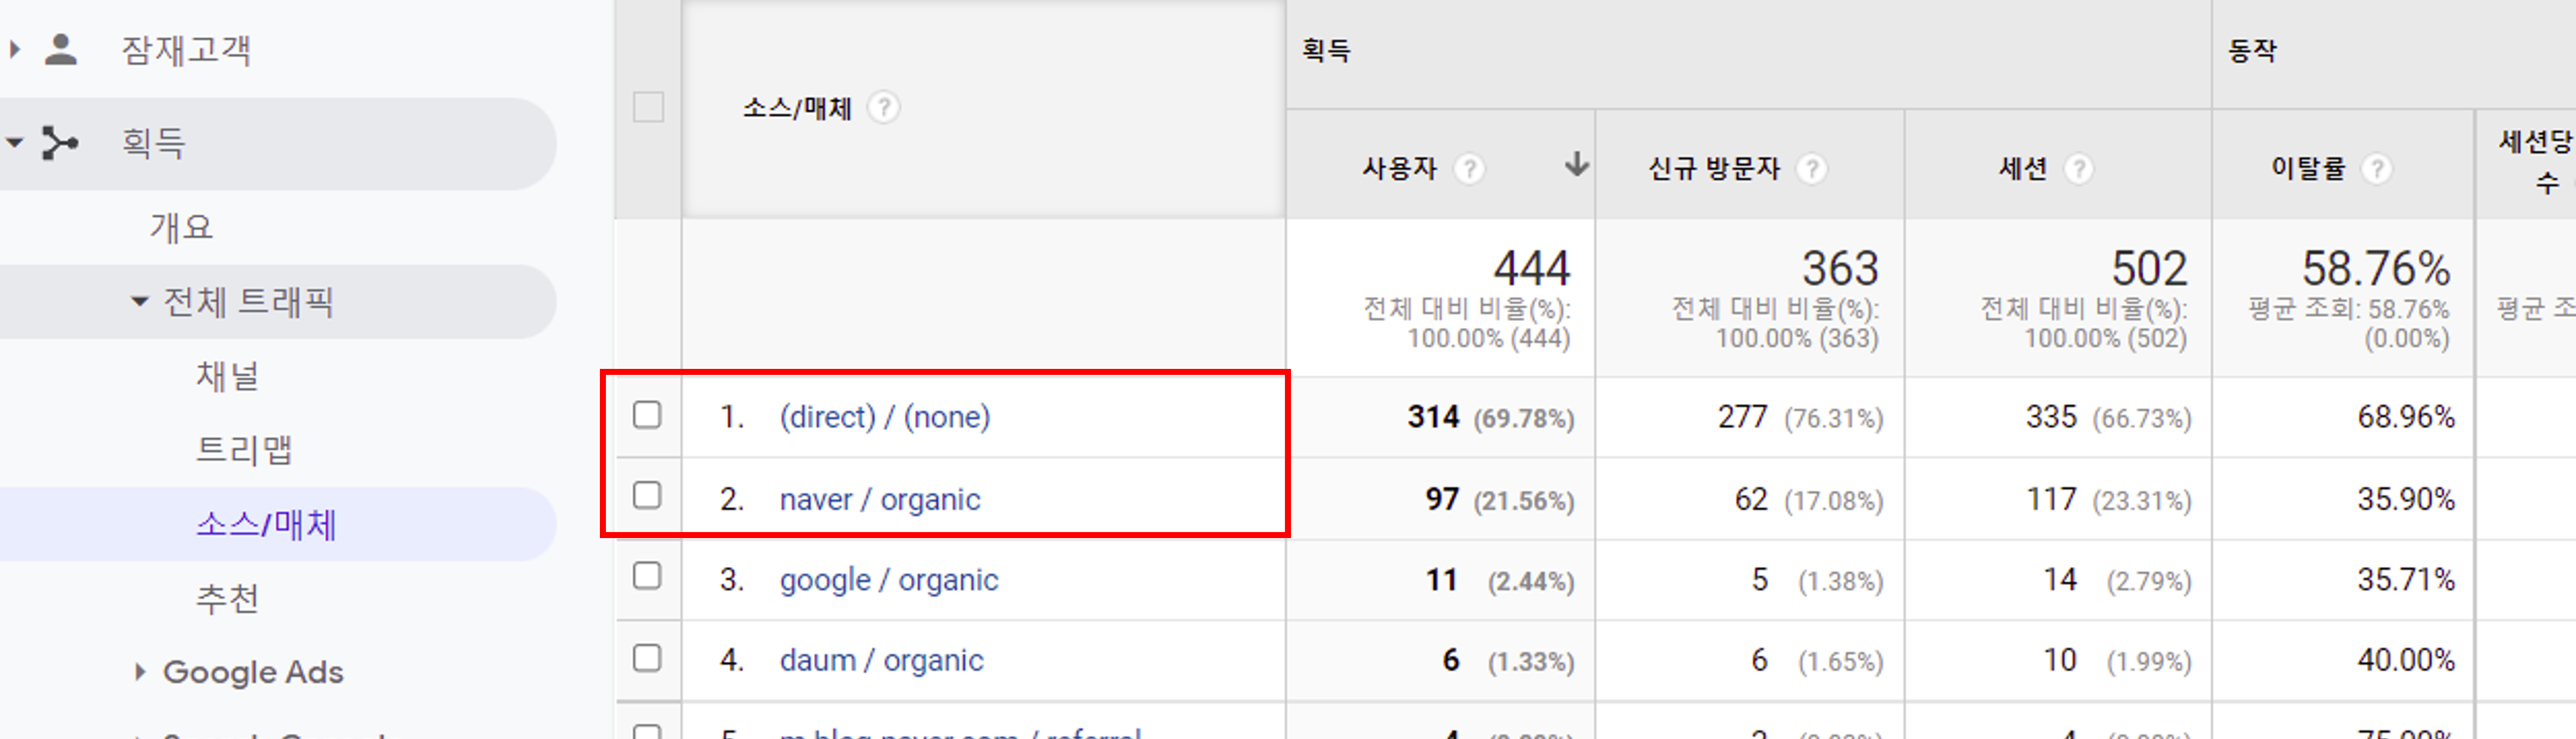The height and width of the screenshot is (739, 2576).
Task: Expand the Google Ads submenu
Action: point(140,672)
